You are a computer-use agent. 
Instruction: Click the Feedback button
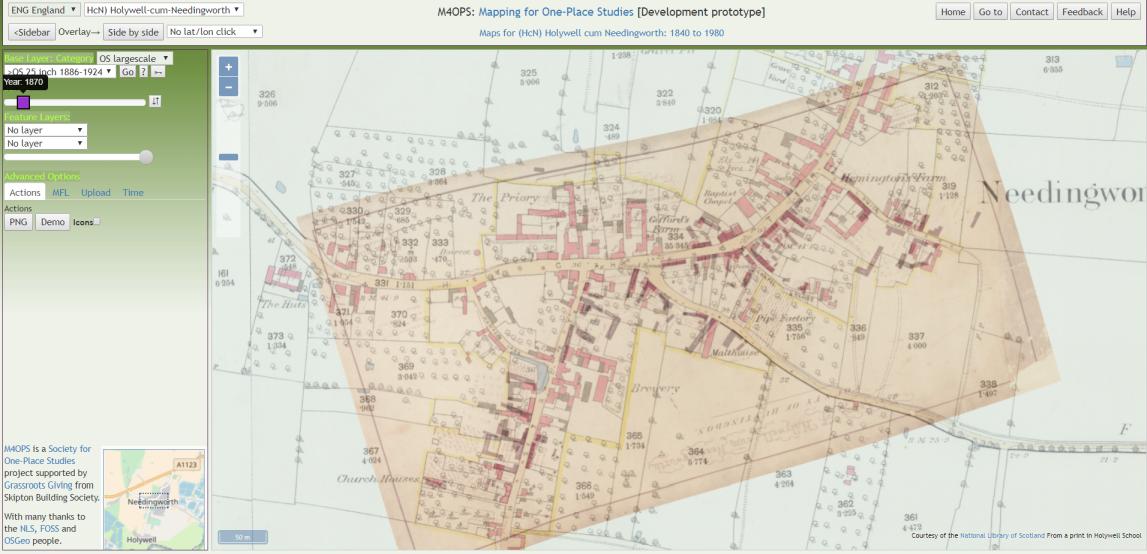pos(1082,12)
